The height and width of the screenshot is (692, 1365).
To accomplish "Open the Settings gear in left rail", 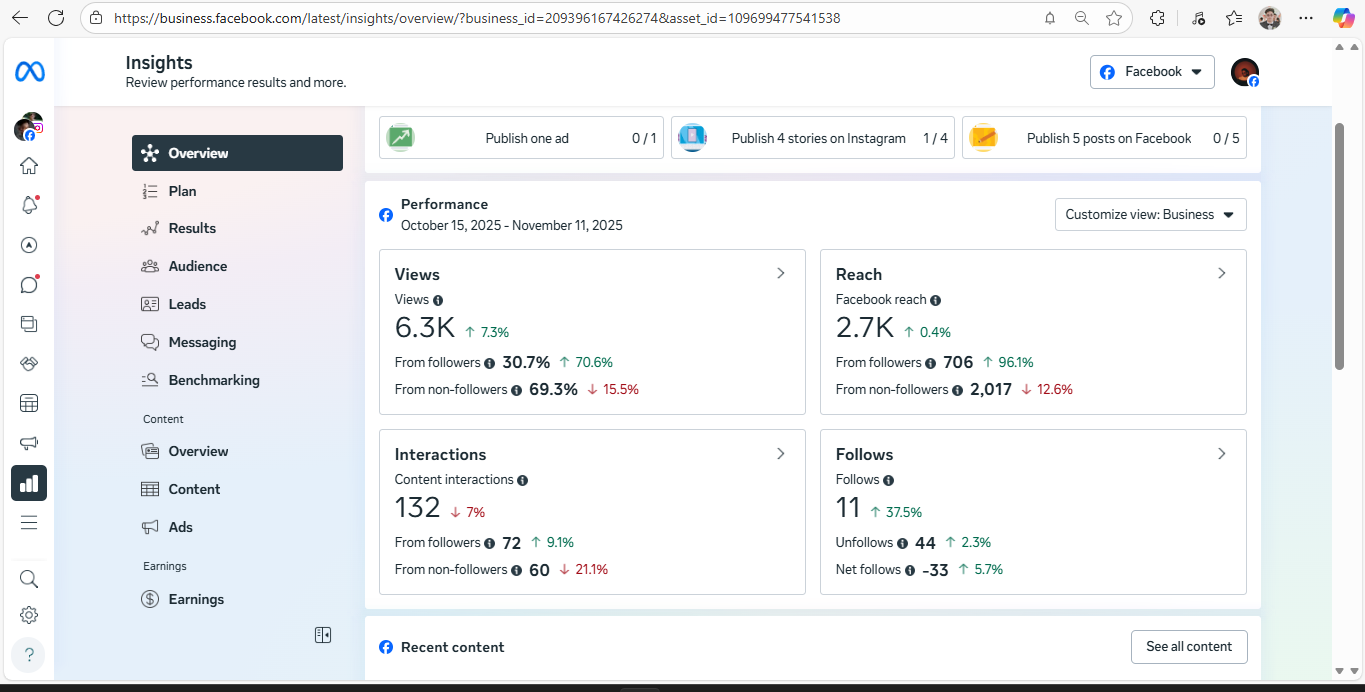I will [29, 615].
